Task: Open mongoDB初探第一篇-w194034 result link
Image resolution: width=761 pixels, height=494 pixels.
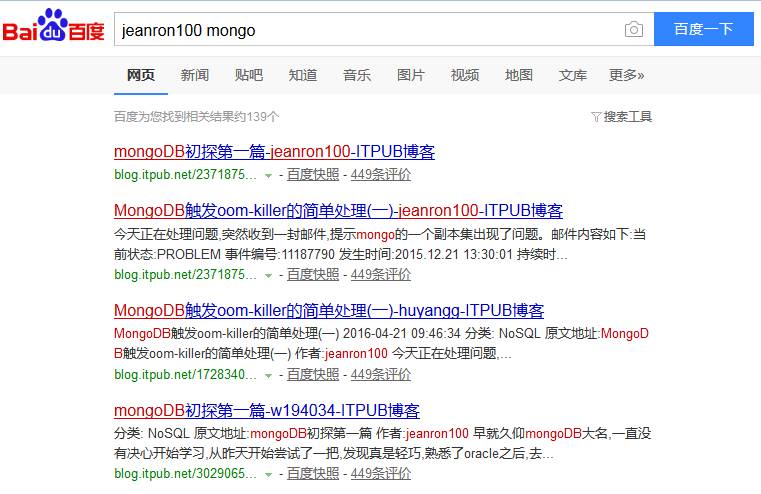Action: (267, 411)
